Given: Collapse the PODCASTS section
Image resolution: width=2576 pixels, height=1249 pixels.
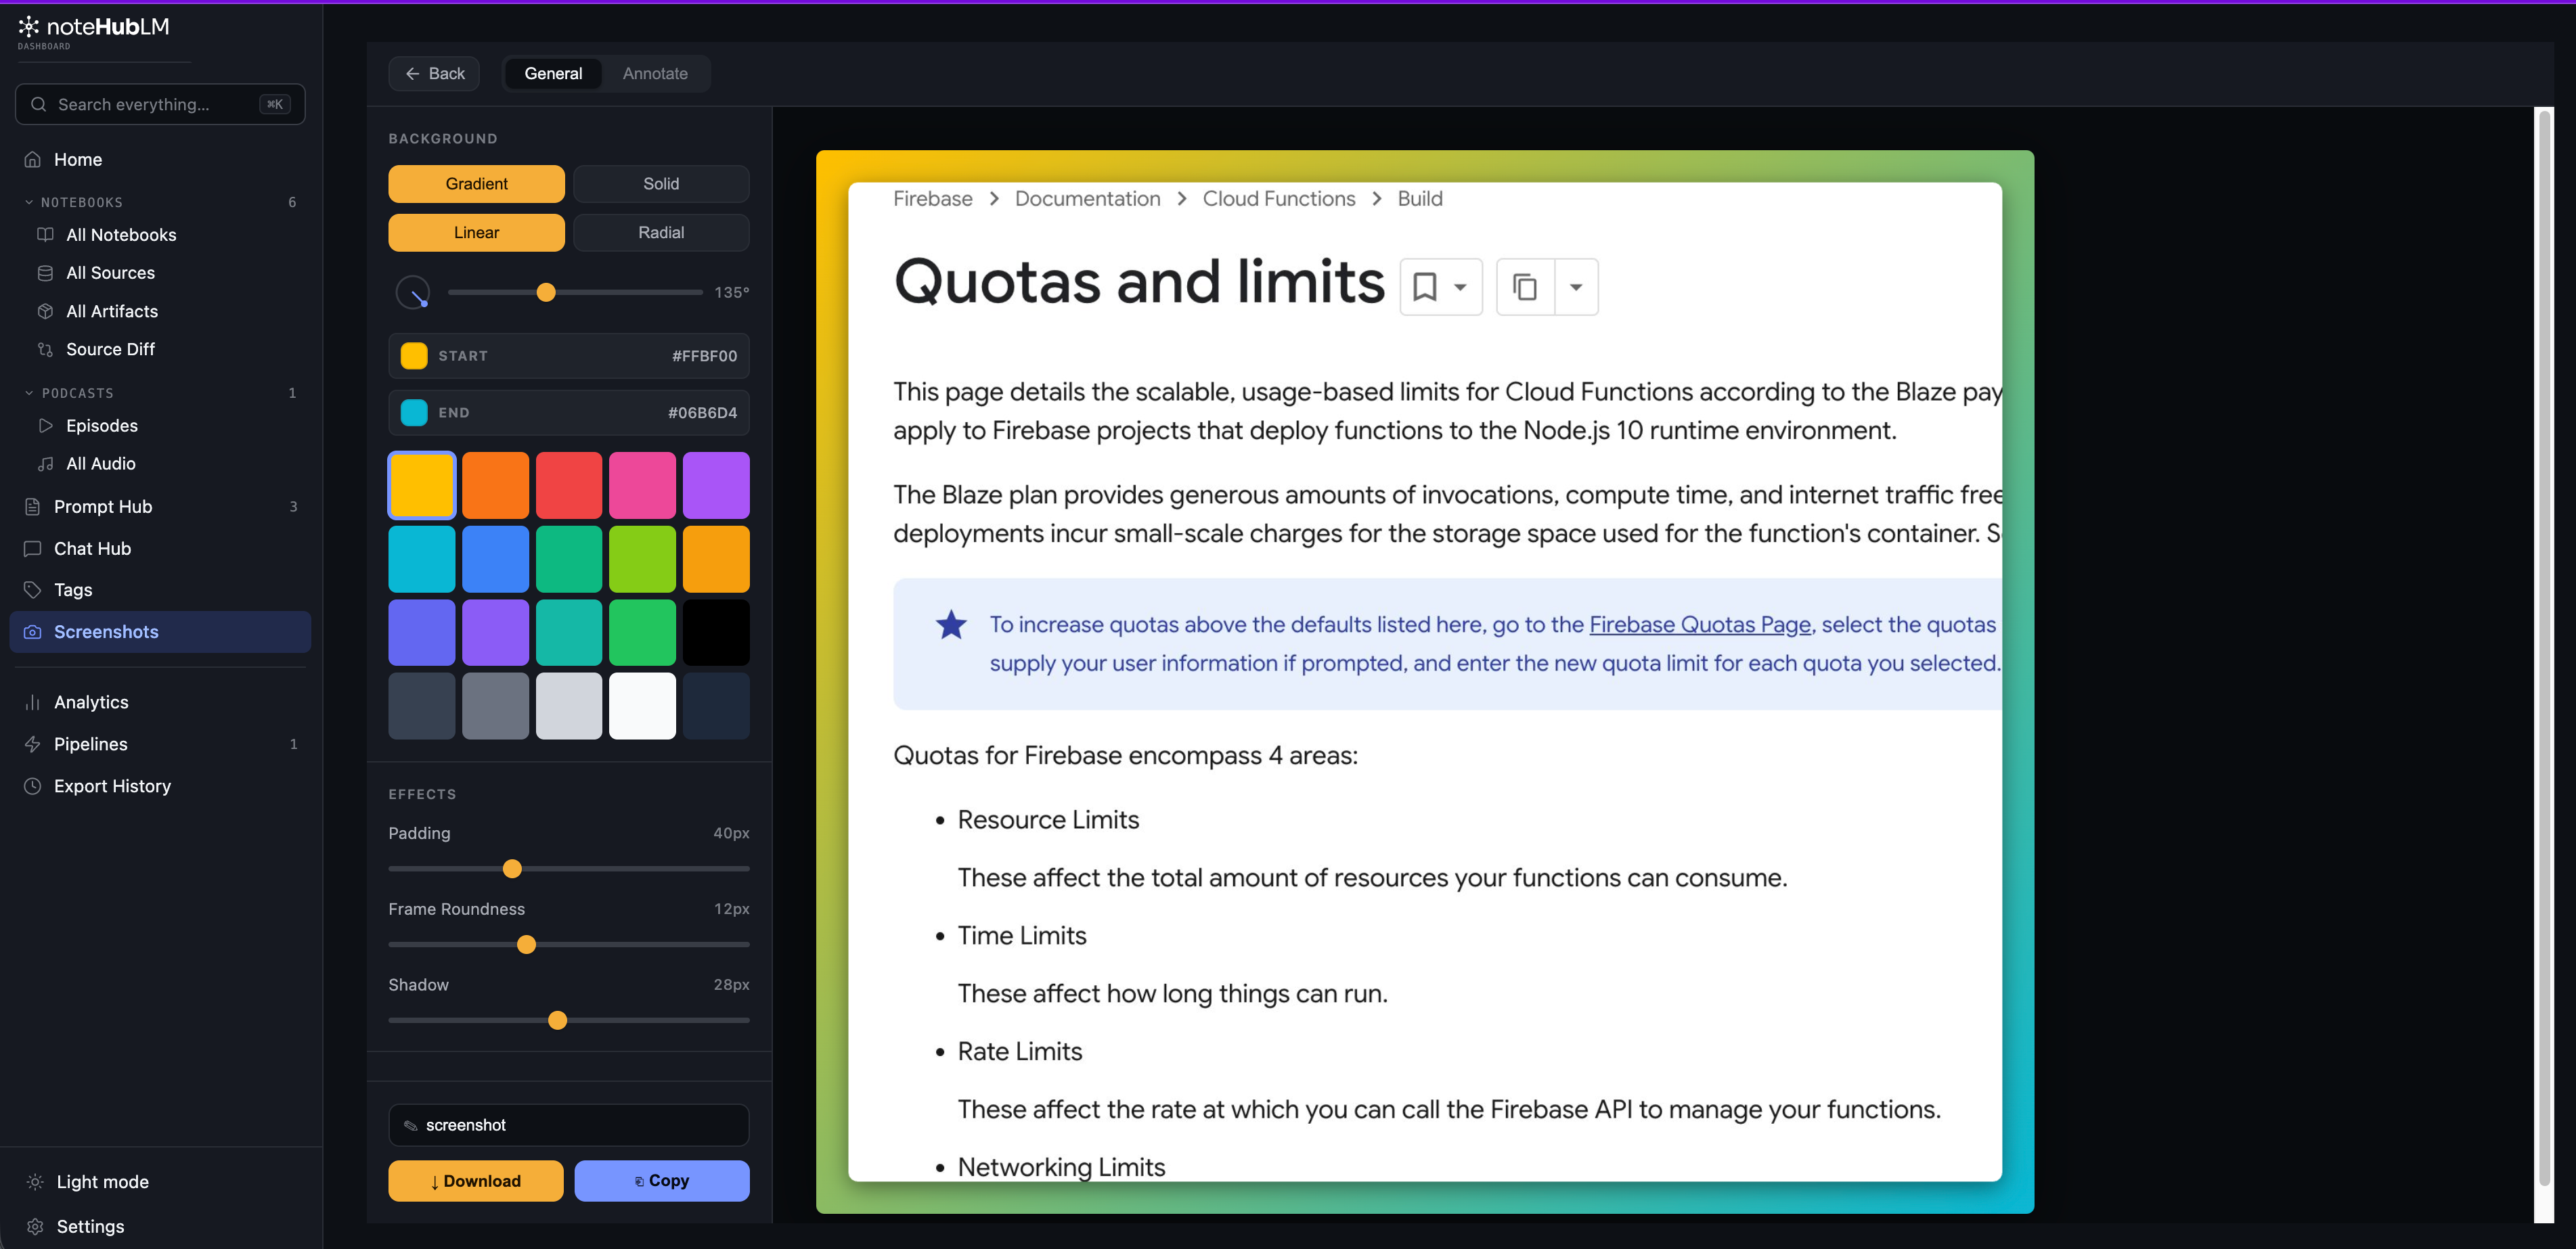Looking at the screenshot, I should [29, 393].
